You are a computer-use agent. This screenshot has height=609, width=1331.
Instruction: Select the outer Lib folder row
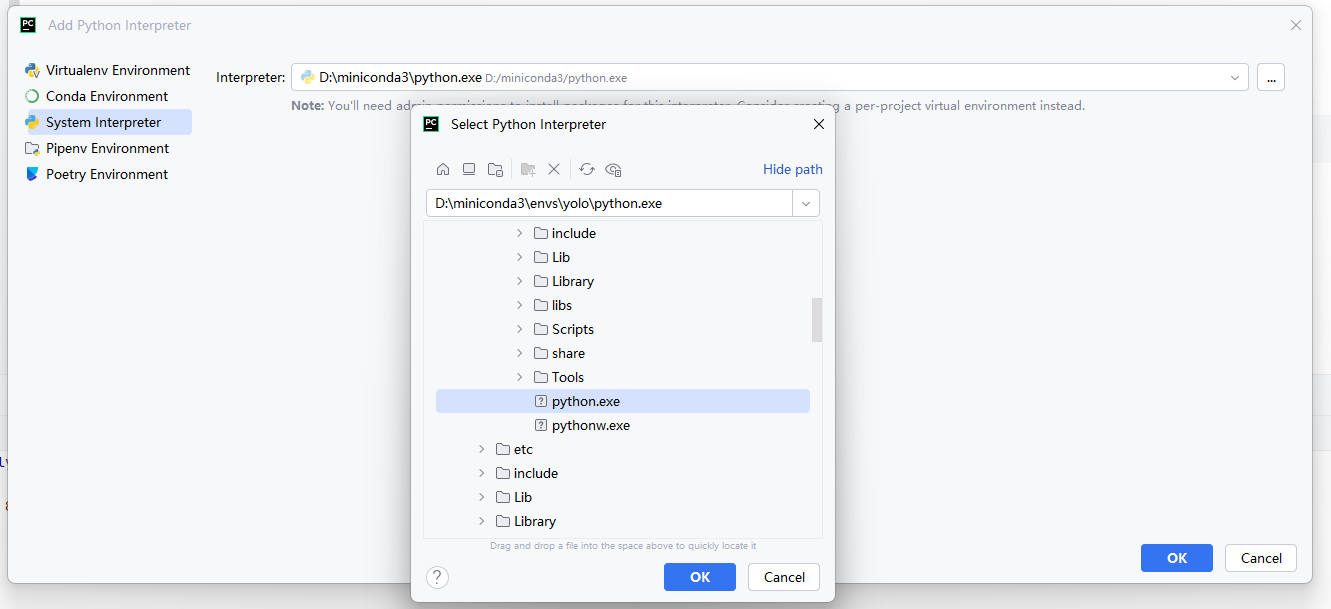623,497
